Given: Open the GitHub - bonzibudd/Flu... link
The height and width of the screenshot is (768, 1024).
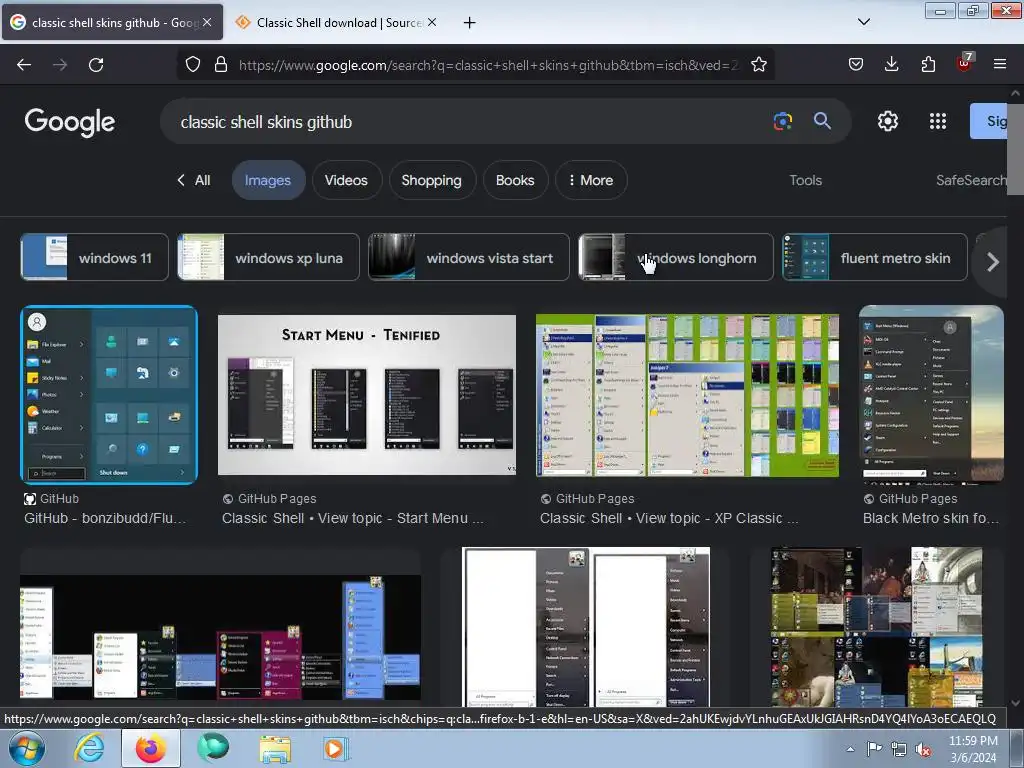Looking at the screenshot, I should pos(105,519).
